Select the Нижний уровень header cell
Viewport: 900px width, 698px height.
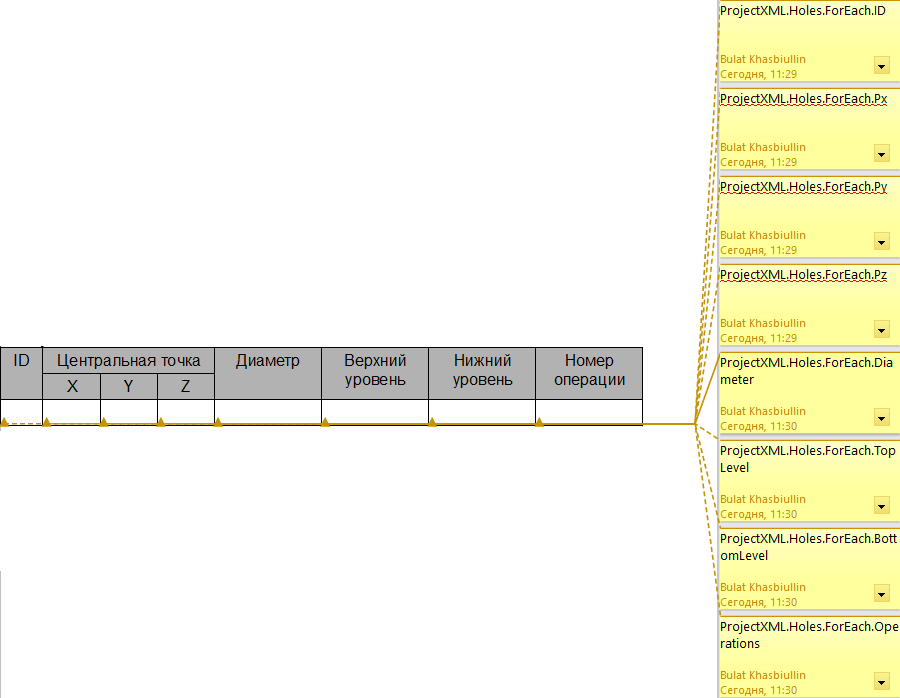482,372
